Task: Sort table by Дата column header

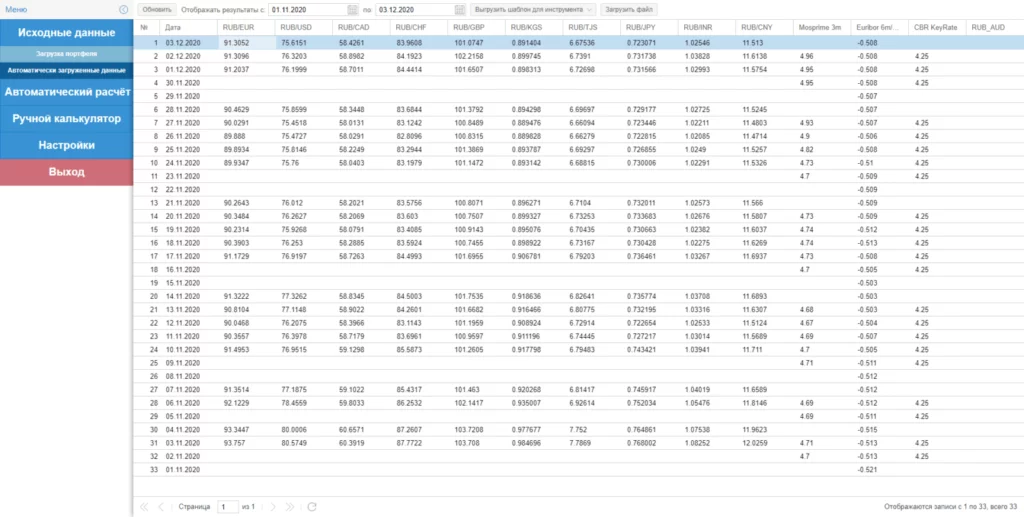Action: point(173,27)
